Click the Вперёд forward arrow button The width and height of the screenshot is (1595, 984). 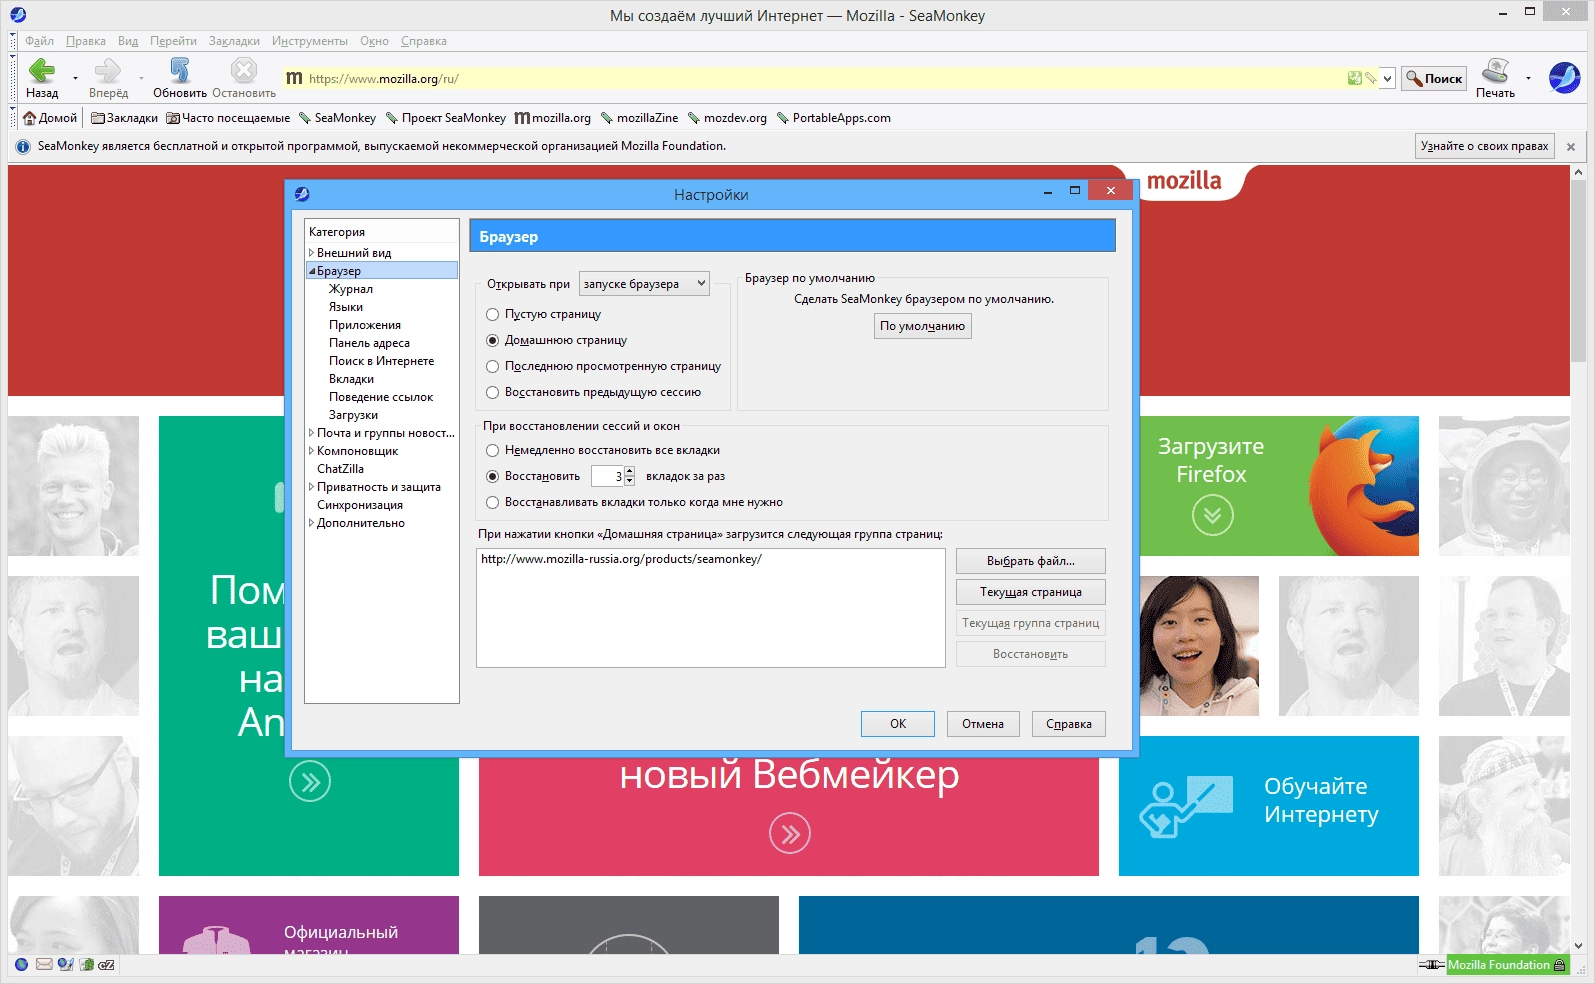107,70
